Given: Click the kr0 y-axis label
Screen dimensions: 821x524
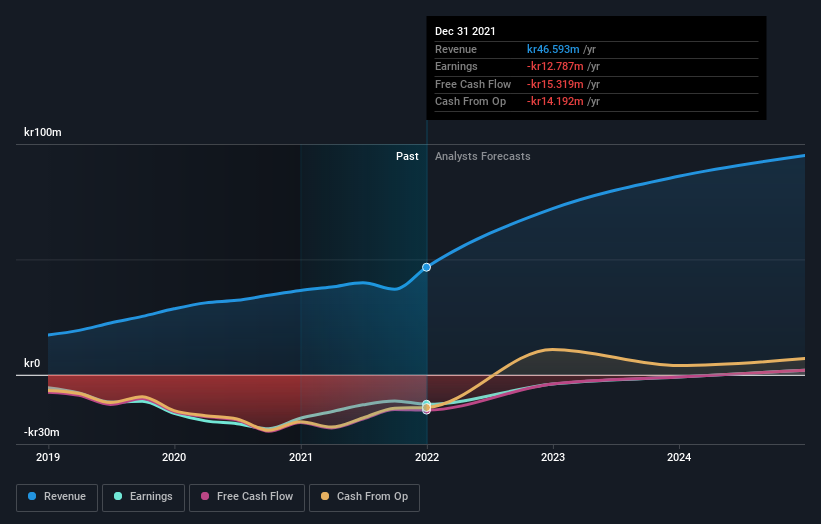Looking at the screenshot, I should 32,363.
